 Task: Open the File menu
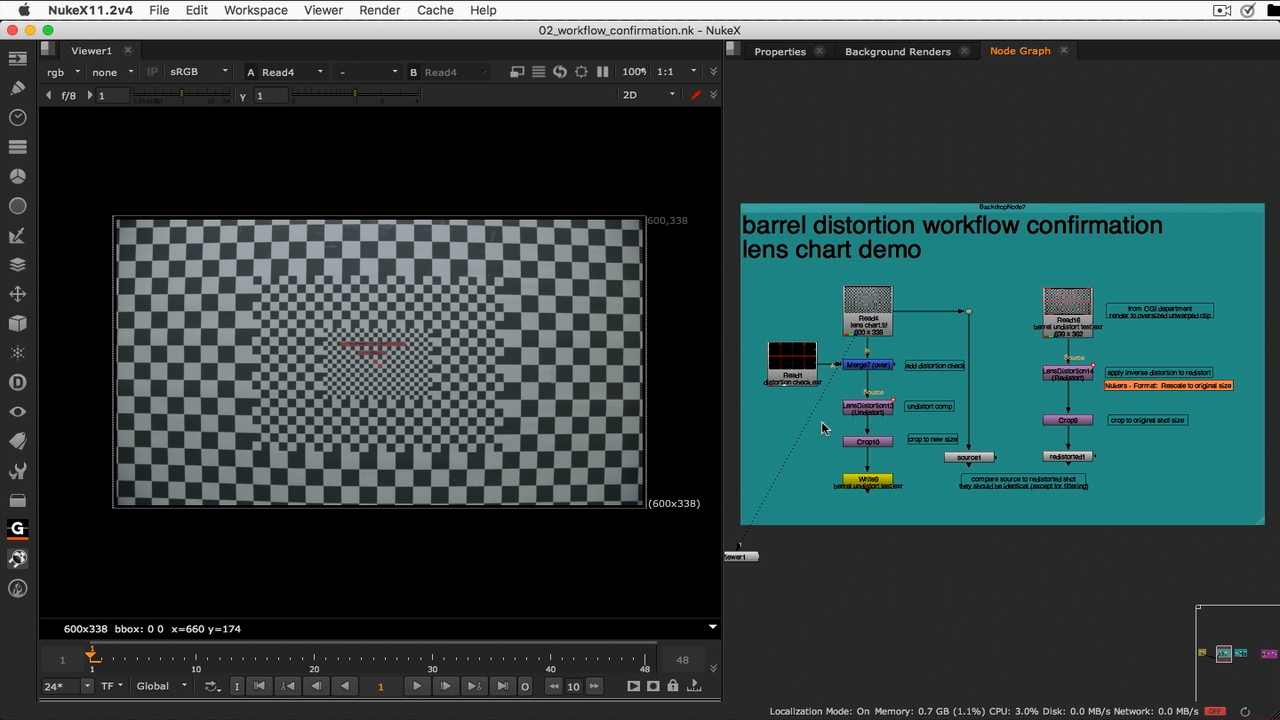click(159, 10)
